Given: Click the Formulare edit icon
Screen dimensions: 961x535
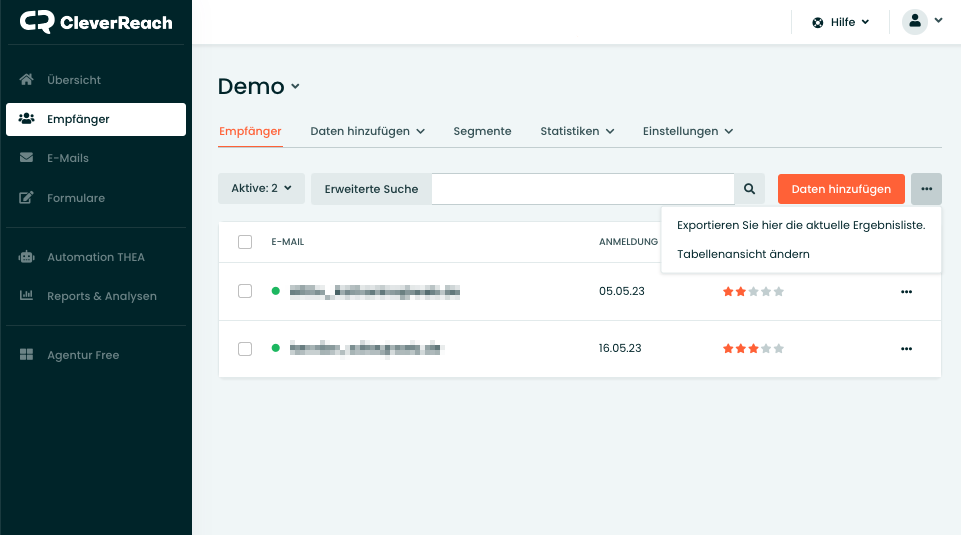Looking at the screenshot, I should (x=26, y=197).
